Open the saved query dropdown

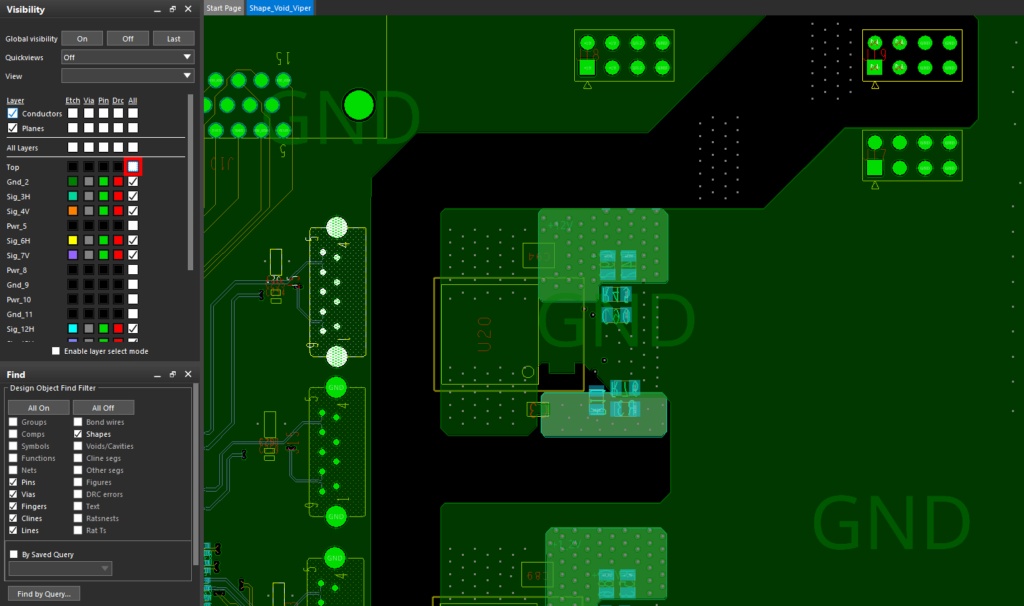60,569
